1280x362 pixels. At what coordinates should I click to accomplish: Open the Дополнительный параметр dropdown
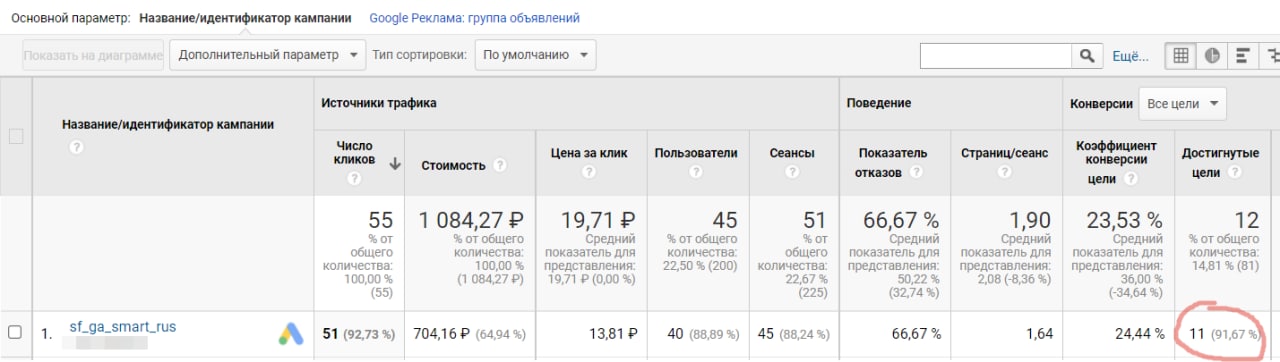[x=267, y=55]
